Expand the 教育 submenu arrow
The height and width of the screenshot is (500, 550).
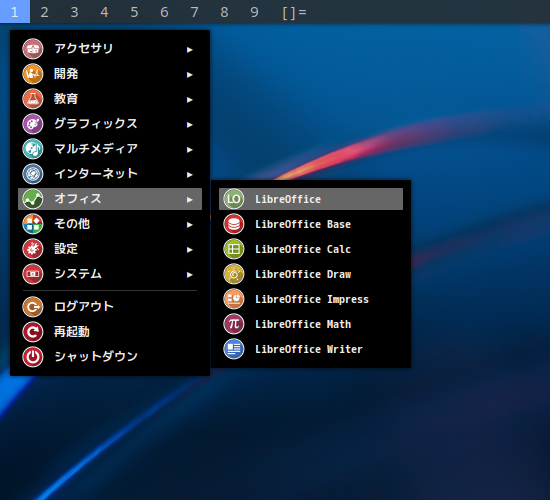tap(189, 100)
